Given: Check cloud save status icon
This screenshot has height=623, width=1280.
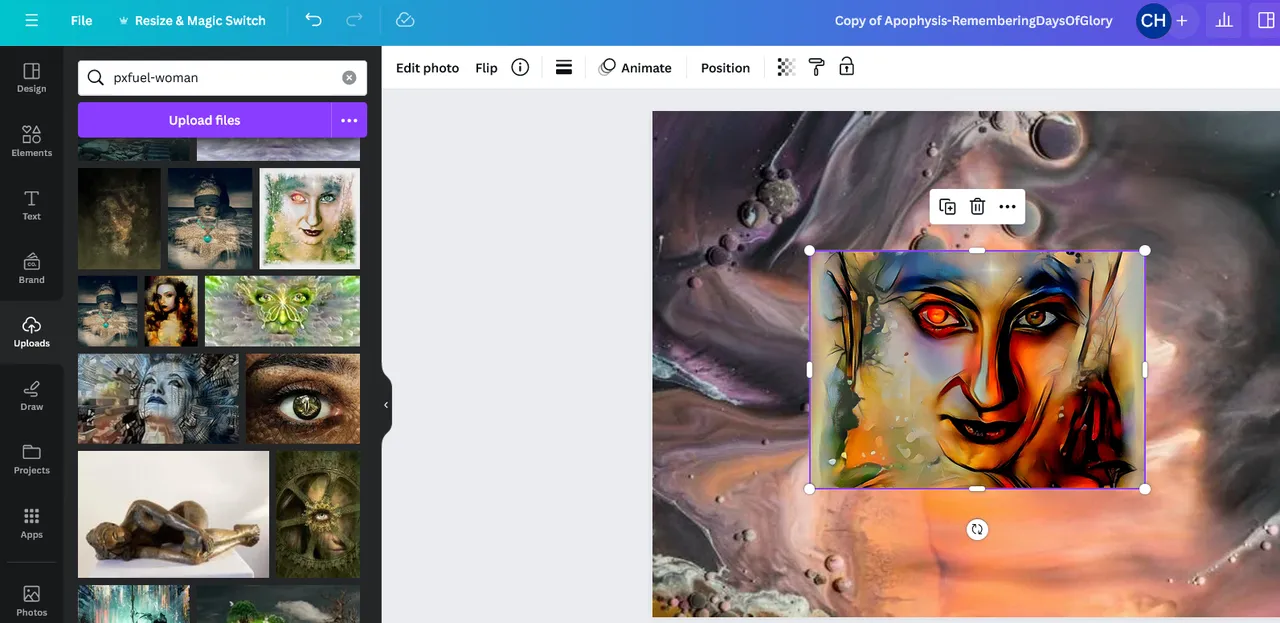Looking at the screenshot, I should 405,20.
